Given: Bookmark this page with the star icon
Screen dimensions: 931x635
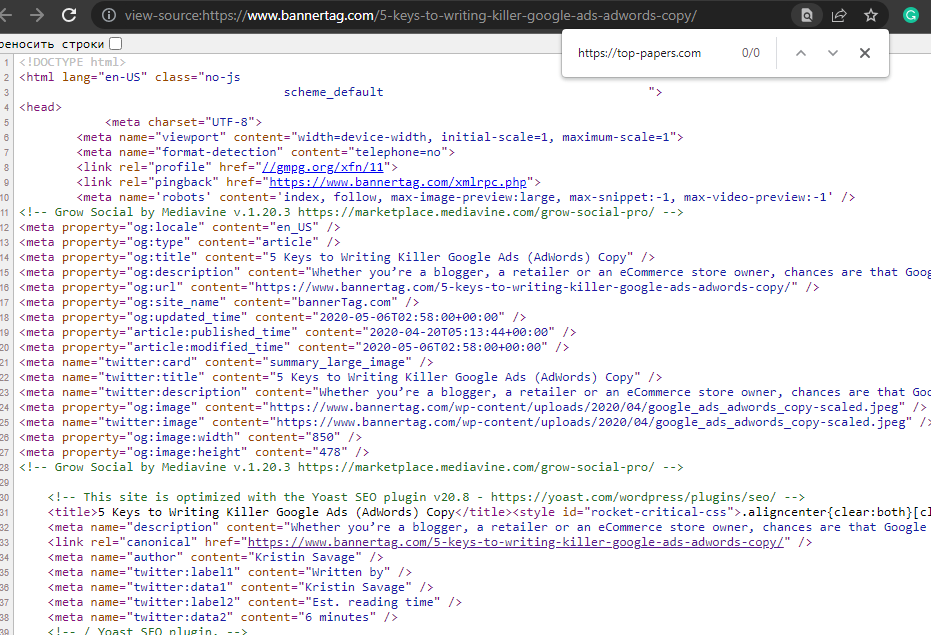Looking at the screenshot, I should pos(871,16).
